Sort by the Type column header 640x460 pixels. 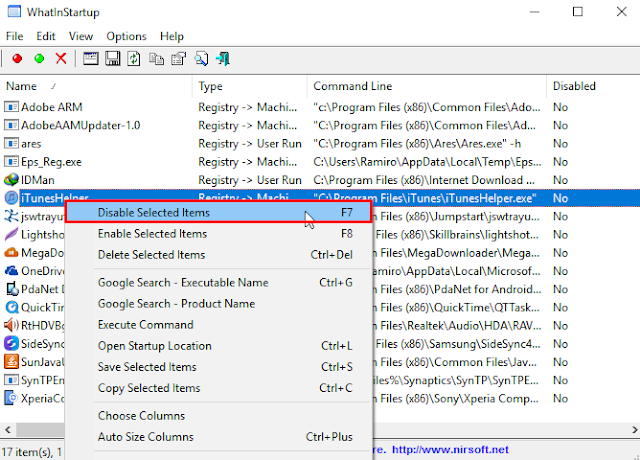coord(249,86)
